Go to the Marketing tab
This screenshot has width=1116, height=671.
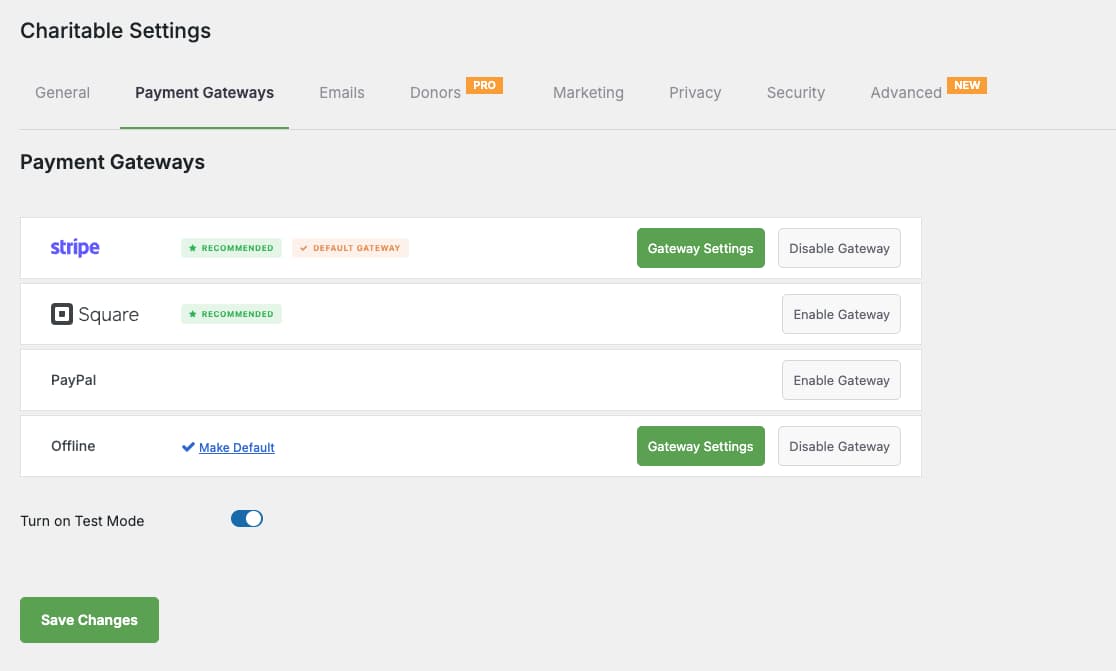tap(588, 93)
